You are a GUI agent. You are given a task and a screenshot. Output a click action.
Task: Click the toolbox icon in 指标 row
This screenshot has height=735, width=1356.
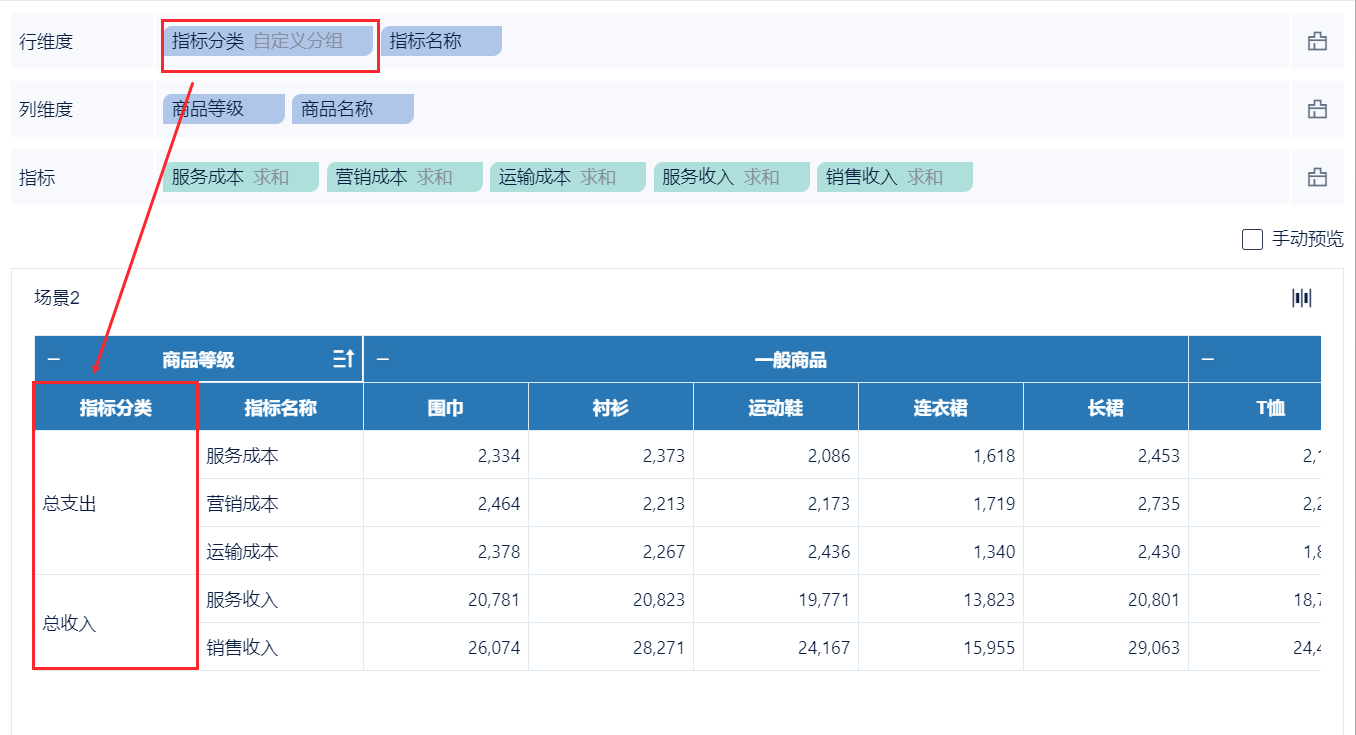pyautogui.click(x=1317, y=177)
